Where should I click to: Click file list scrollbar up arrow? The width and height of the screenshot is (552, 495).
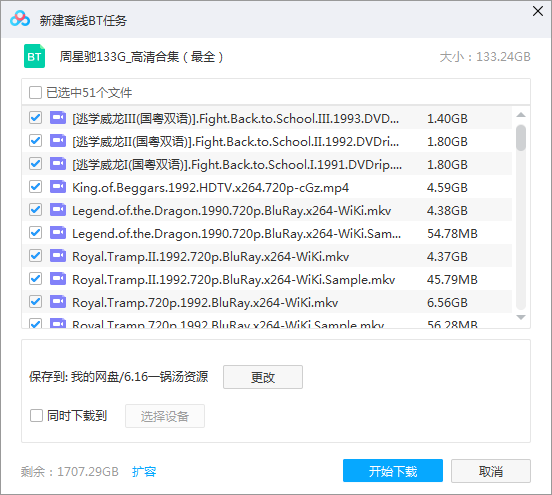coord(521,115)
